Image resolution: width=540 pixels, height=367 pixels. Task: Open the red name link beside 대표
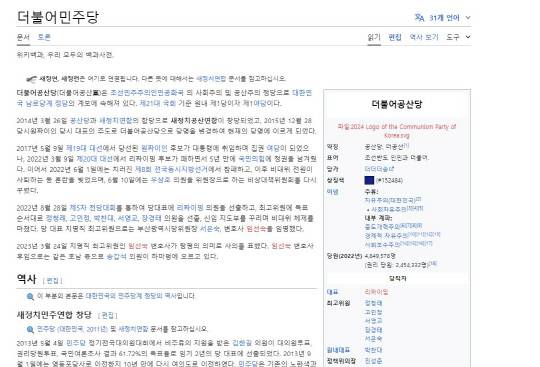coord(376,292)
